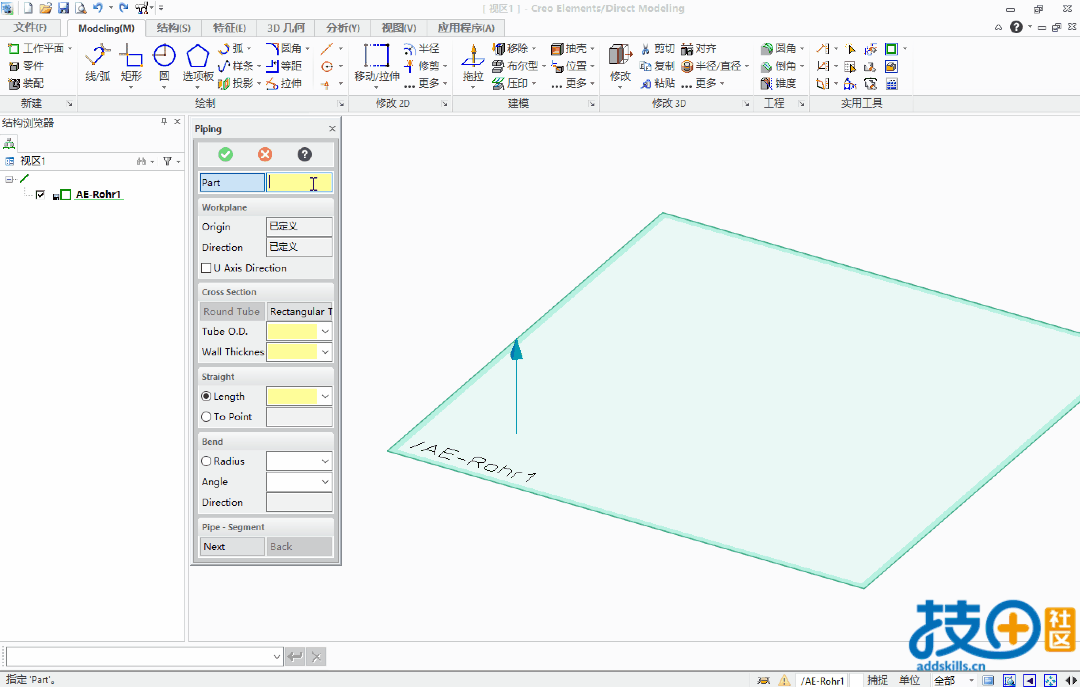Click the 对齐 align tool
This screenshot has height=687, width=1080.
tap(699, 48)
